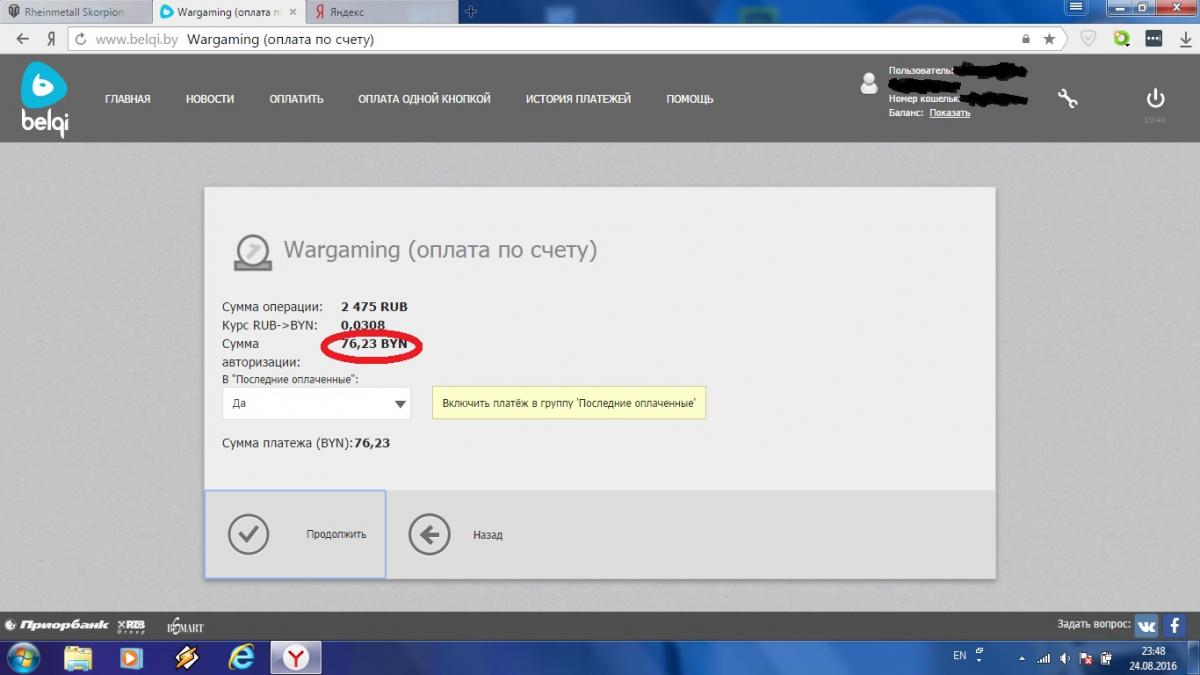Open the ПОМОЩЬ menu item

[x=690, y=99]
